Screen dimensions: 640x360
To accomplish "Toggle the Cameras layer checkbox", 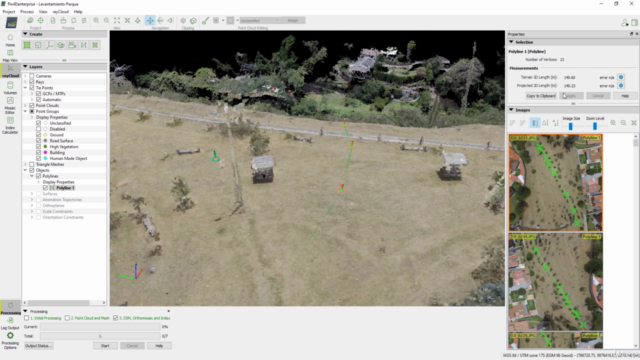I will tap(32, 76).
